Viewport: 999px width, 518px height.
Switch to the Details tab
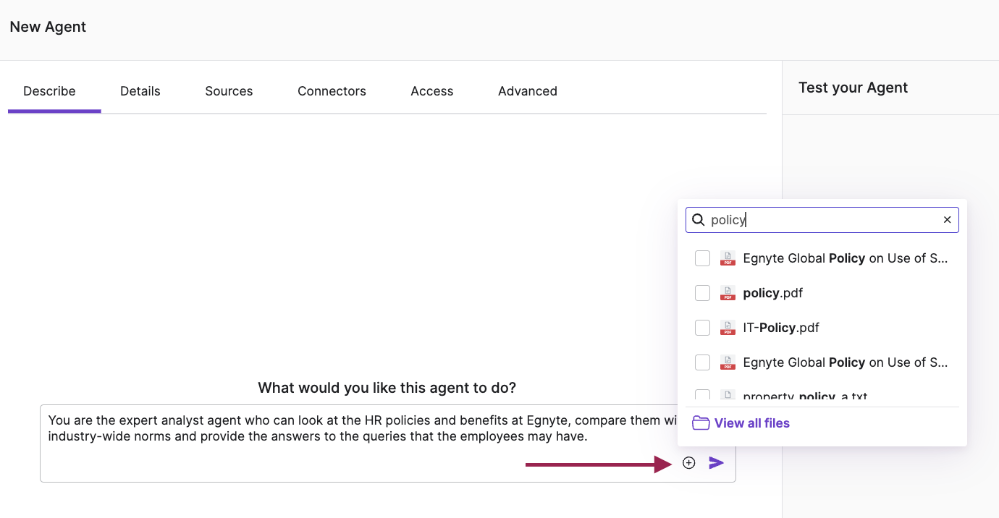140,91
